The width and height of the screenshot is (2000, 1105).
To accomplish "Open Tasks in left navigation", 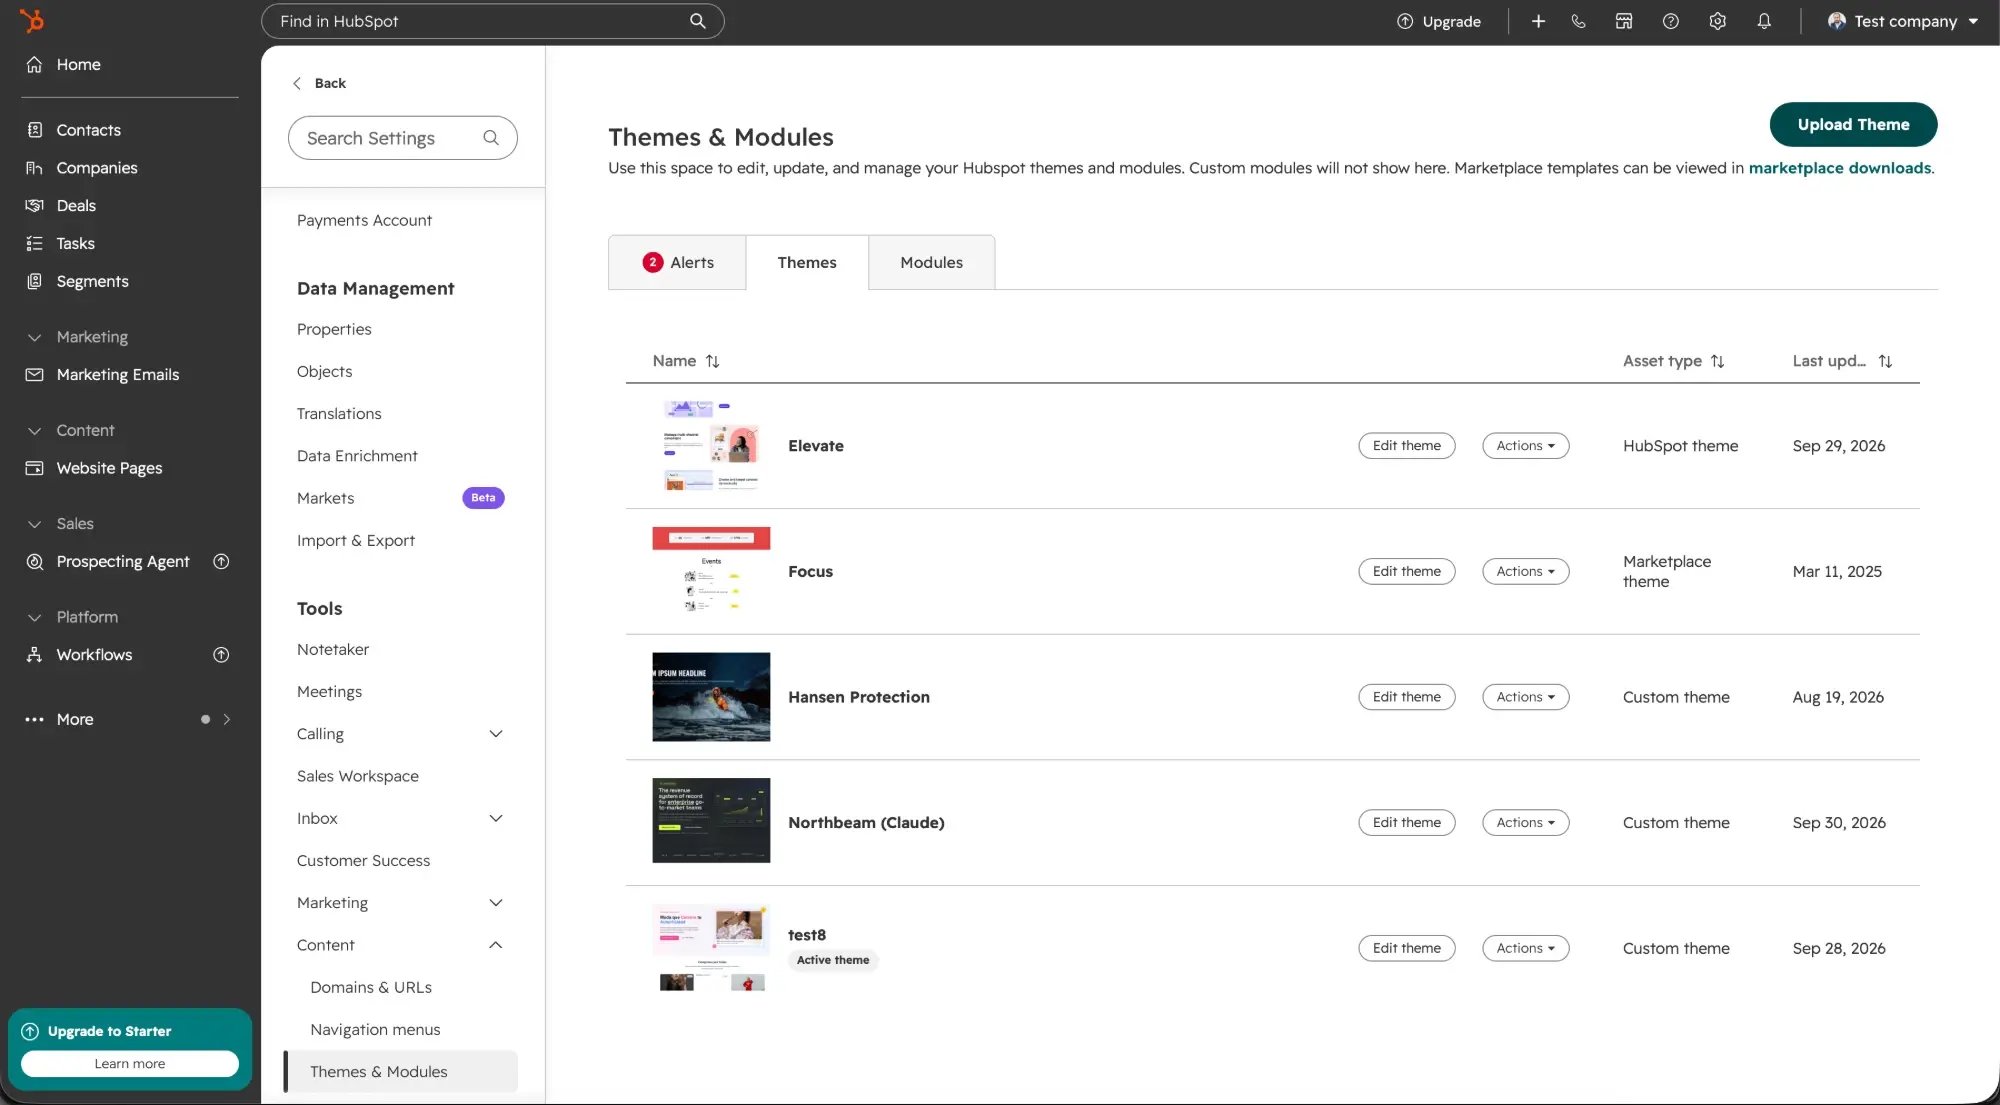I will 75,244.
